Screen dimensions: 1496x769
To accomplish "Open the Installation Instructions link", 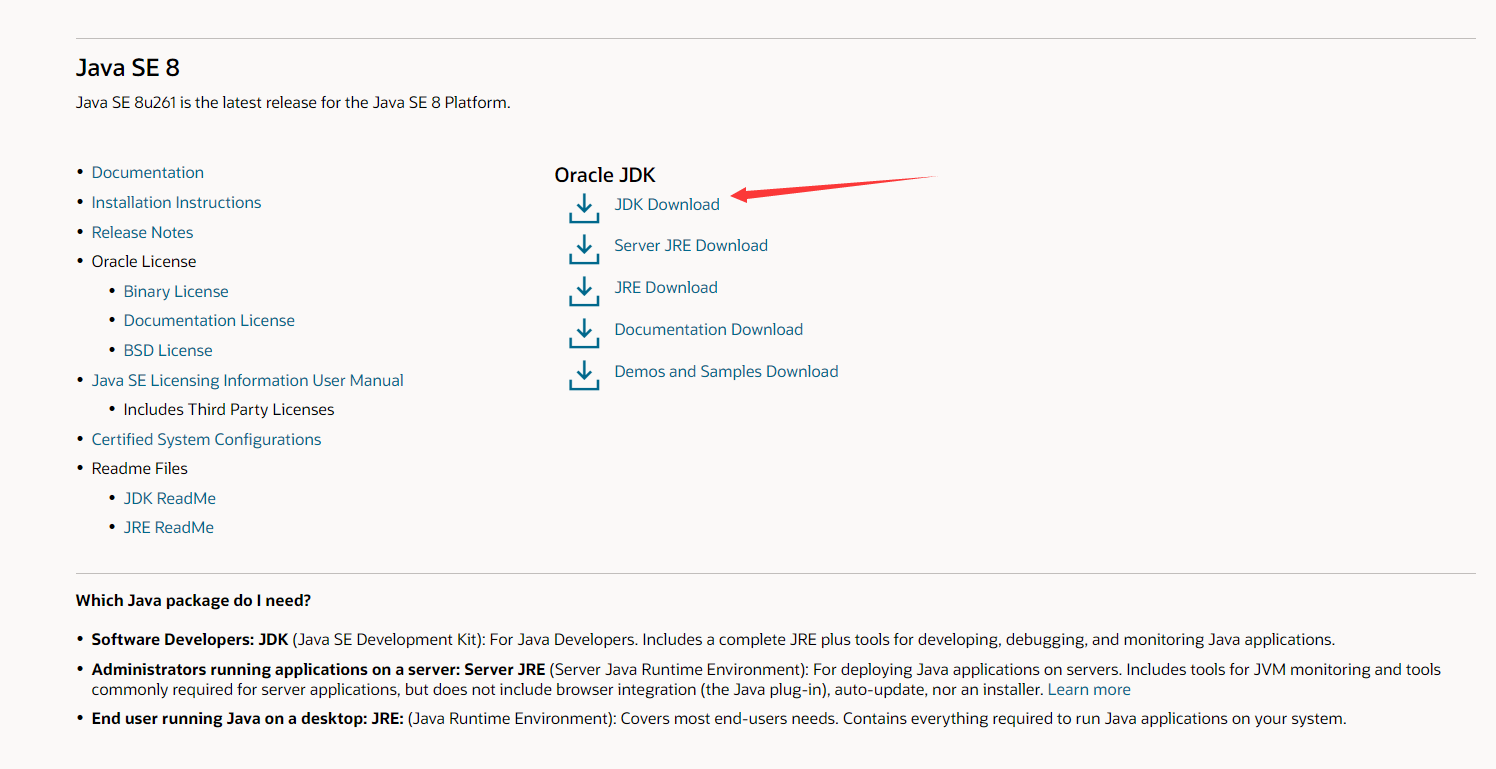I will click(x=176, y=202).
